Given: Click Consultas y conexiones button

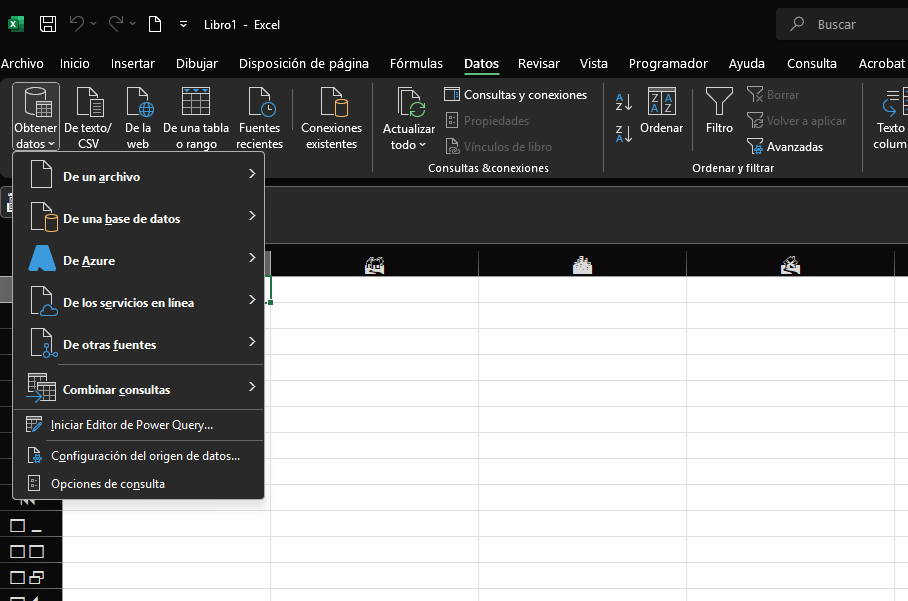Looking at the screenshot, I should [516, 95].
